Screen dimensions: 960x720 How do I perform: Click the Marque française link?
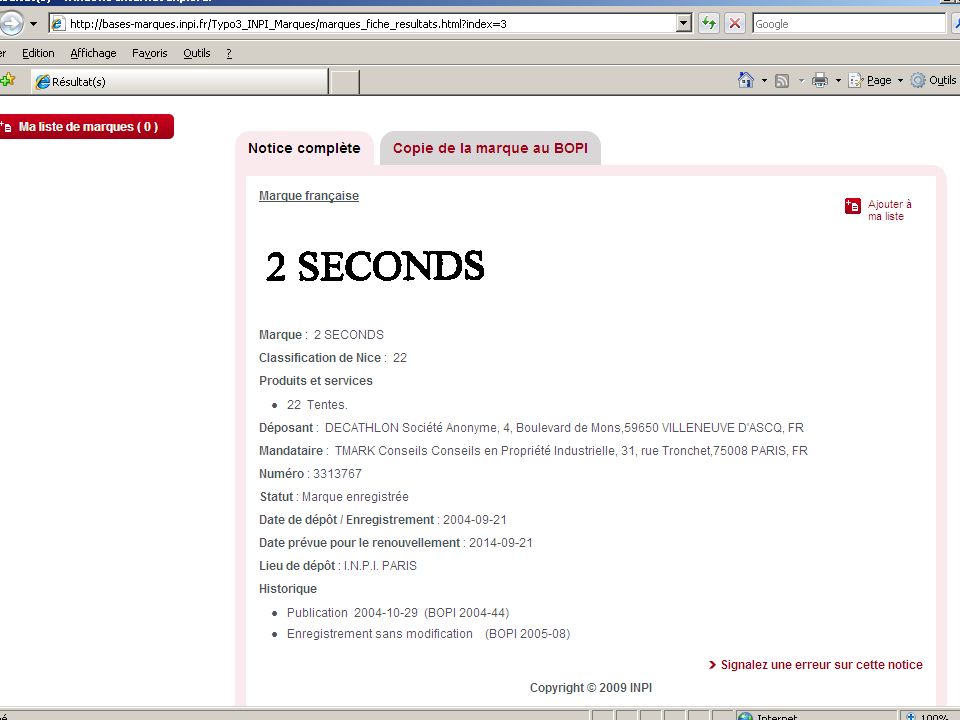(309, 196)
